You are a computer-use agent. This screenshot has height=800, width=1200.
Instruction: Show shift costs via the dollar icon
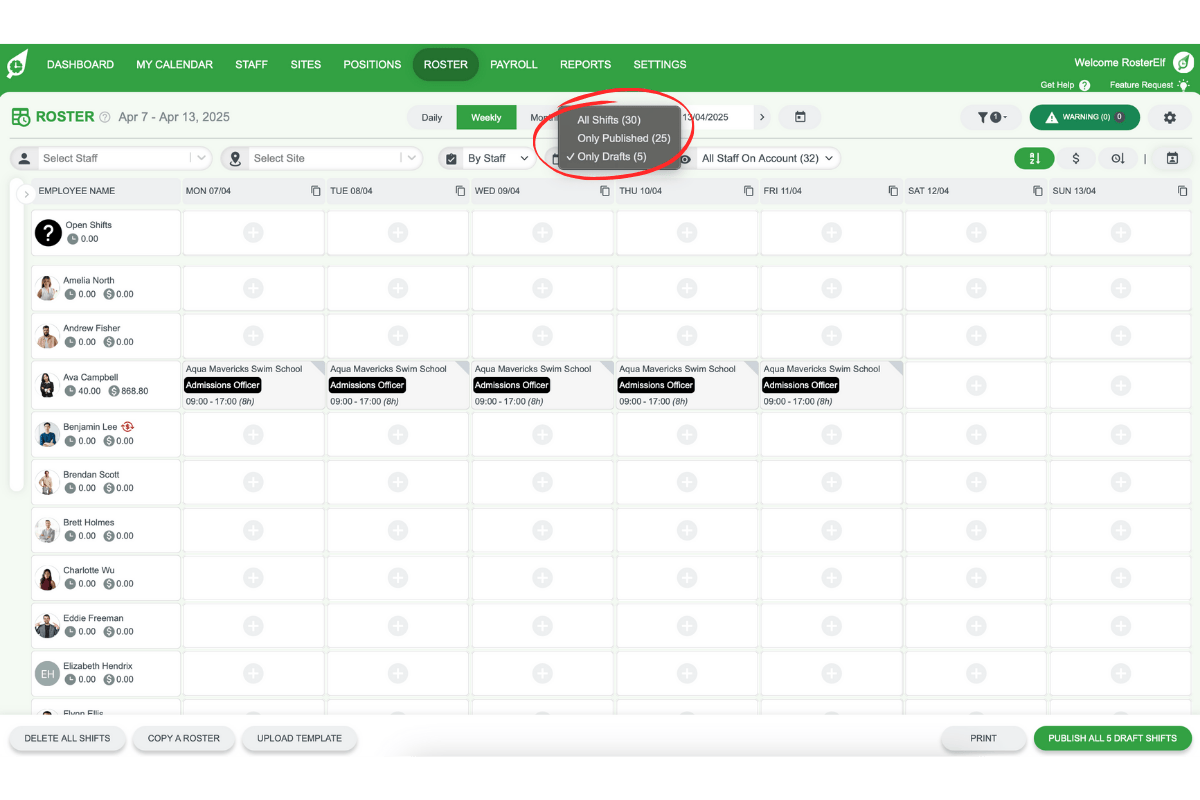pyautogui.click(x=1076, y=158)
